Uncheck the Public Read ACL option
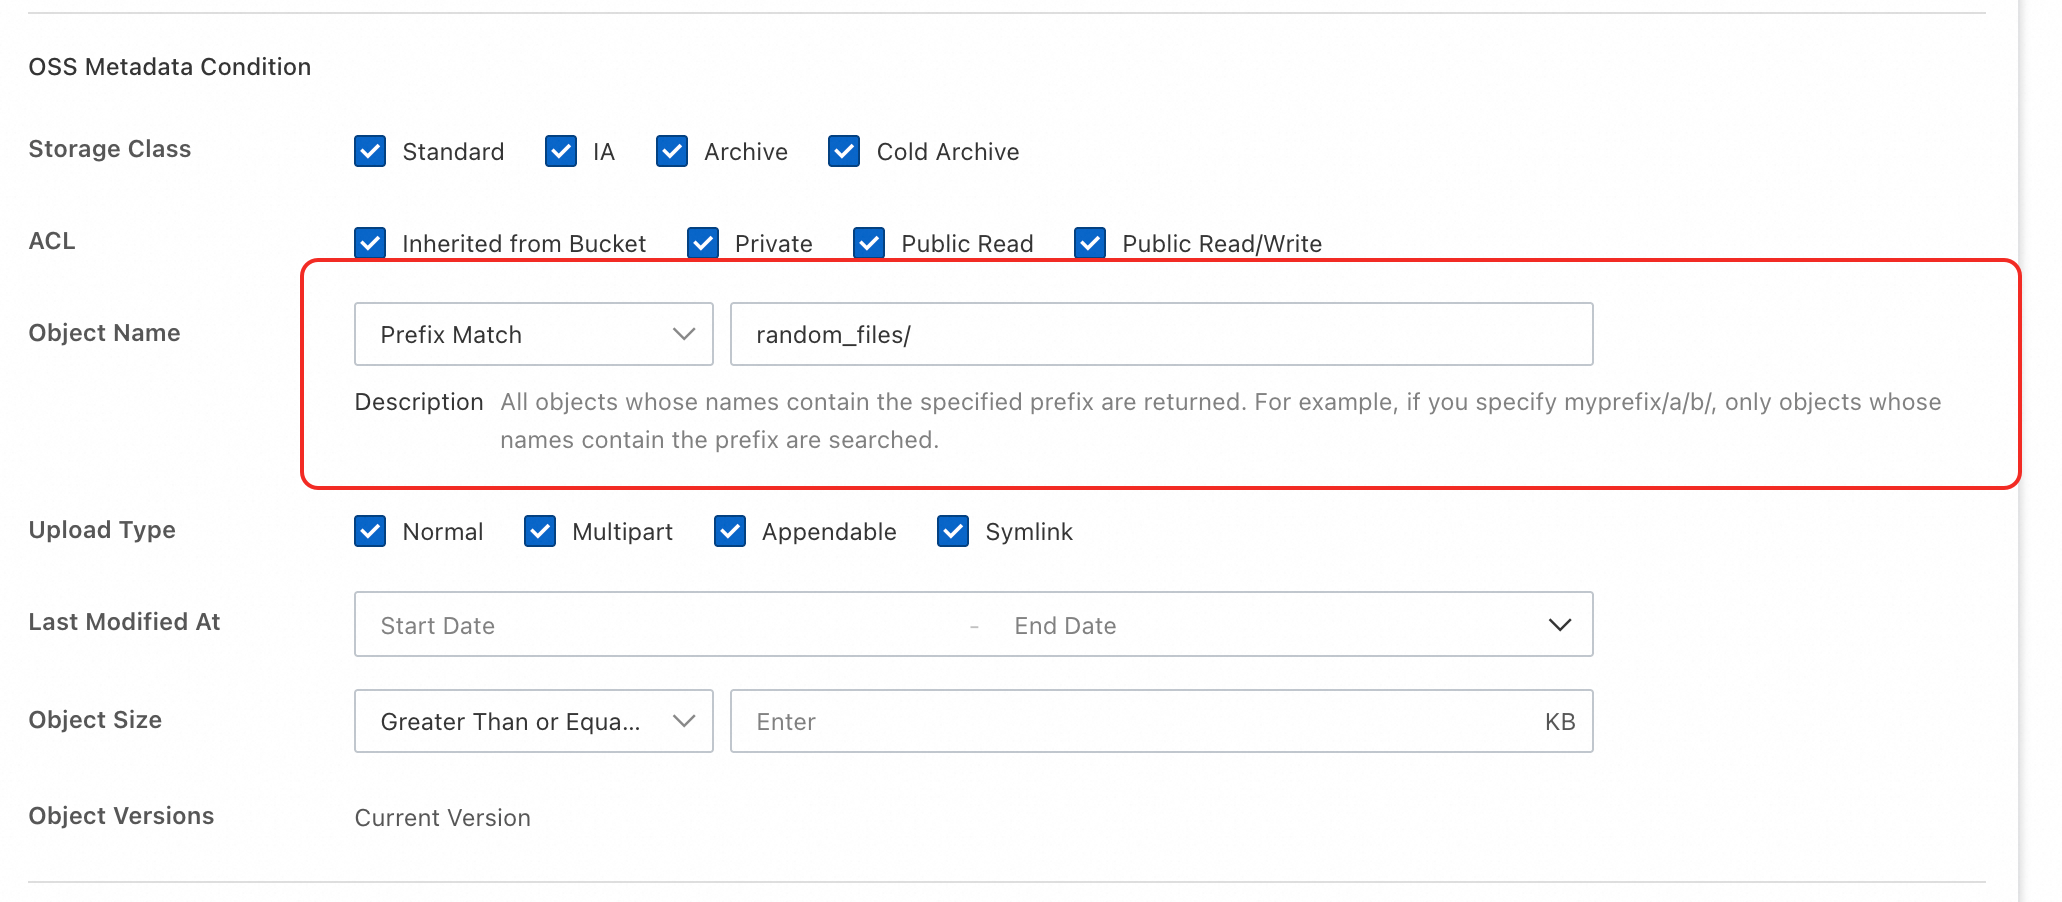The height and width of the screenshot is (902, 2062). (x=869, y=243)
